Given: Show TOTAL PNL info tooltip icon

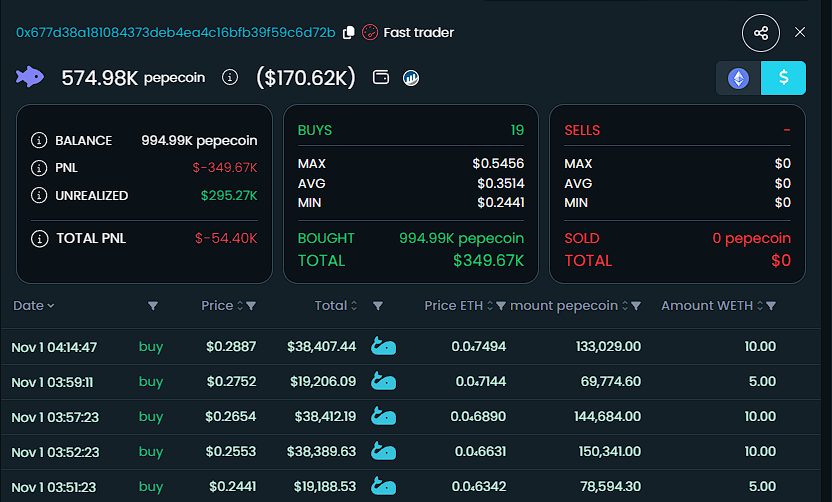Looking at the screenshot, I should pos(39,239).
